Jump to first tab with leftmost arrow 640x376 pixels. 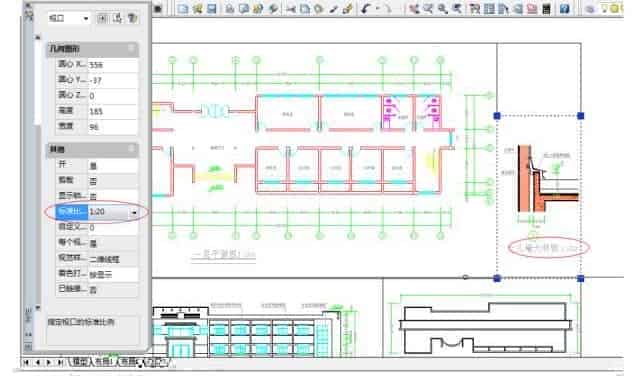pyautogui.click(x=27, y=362)
